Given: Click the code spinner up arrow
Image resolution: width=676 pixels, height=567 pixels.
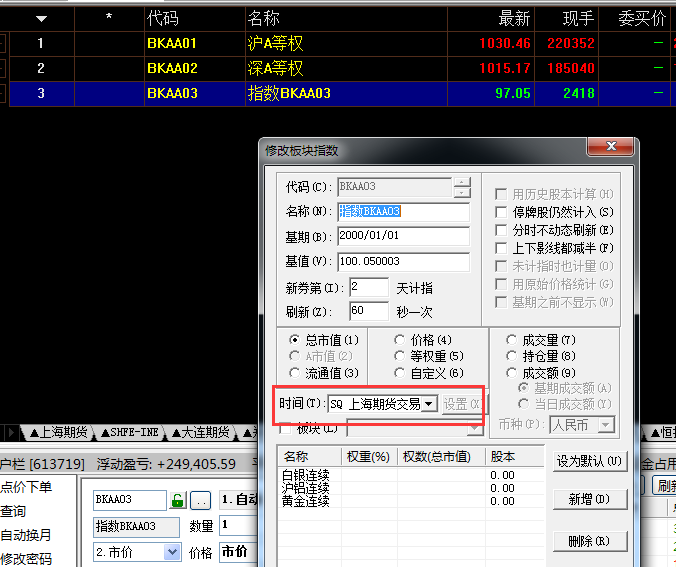Looking at the screenshot, I should pyautogui.click(x=461, y=181).
